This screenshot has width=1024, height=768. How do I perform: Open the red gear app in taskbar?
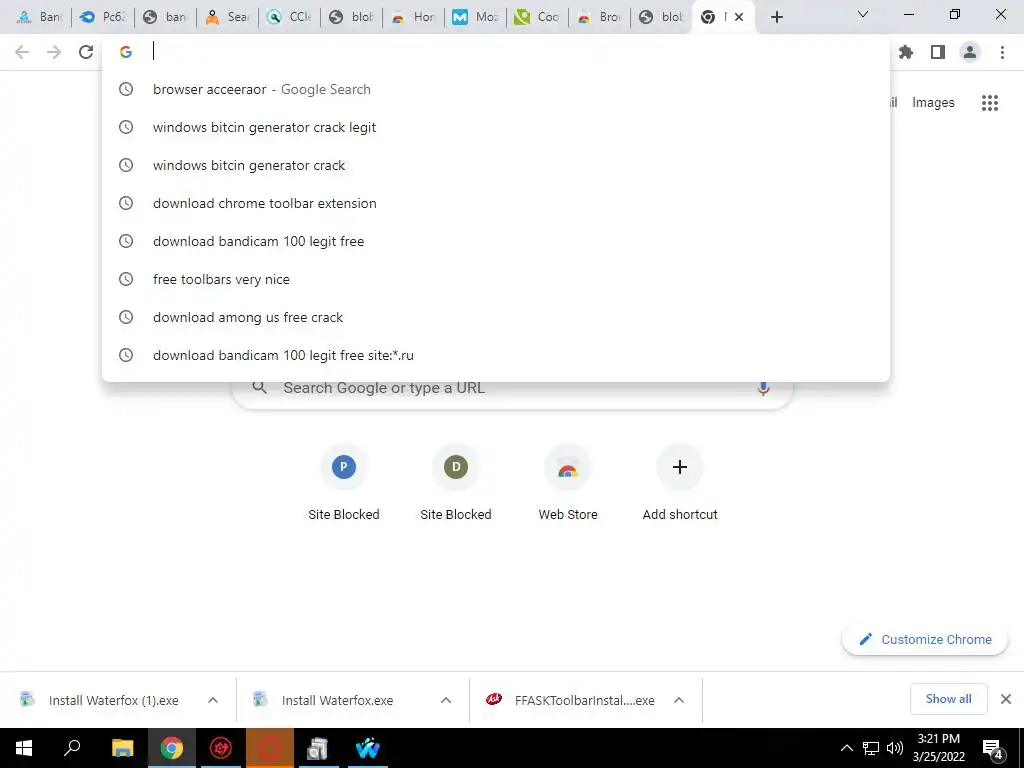tap(221, 748)
